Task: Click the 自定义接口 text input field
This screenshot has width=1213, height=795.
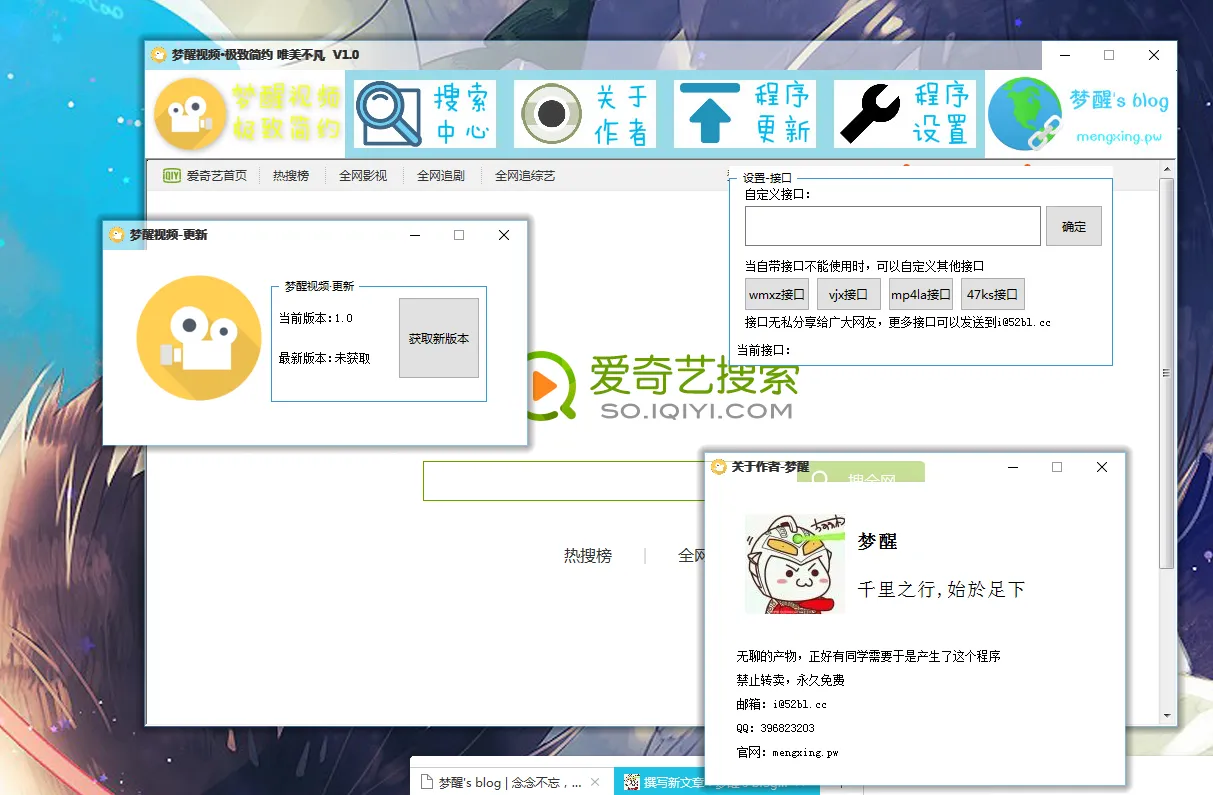Action: coord(893,226)
